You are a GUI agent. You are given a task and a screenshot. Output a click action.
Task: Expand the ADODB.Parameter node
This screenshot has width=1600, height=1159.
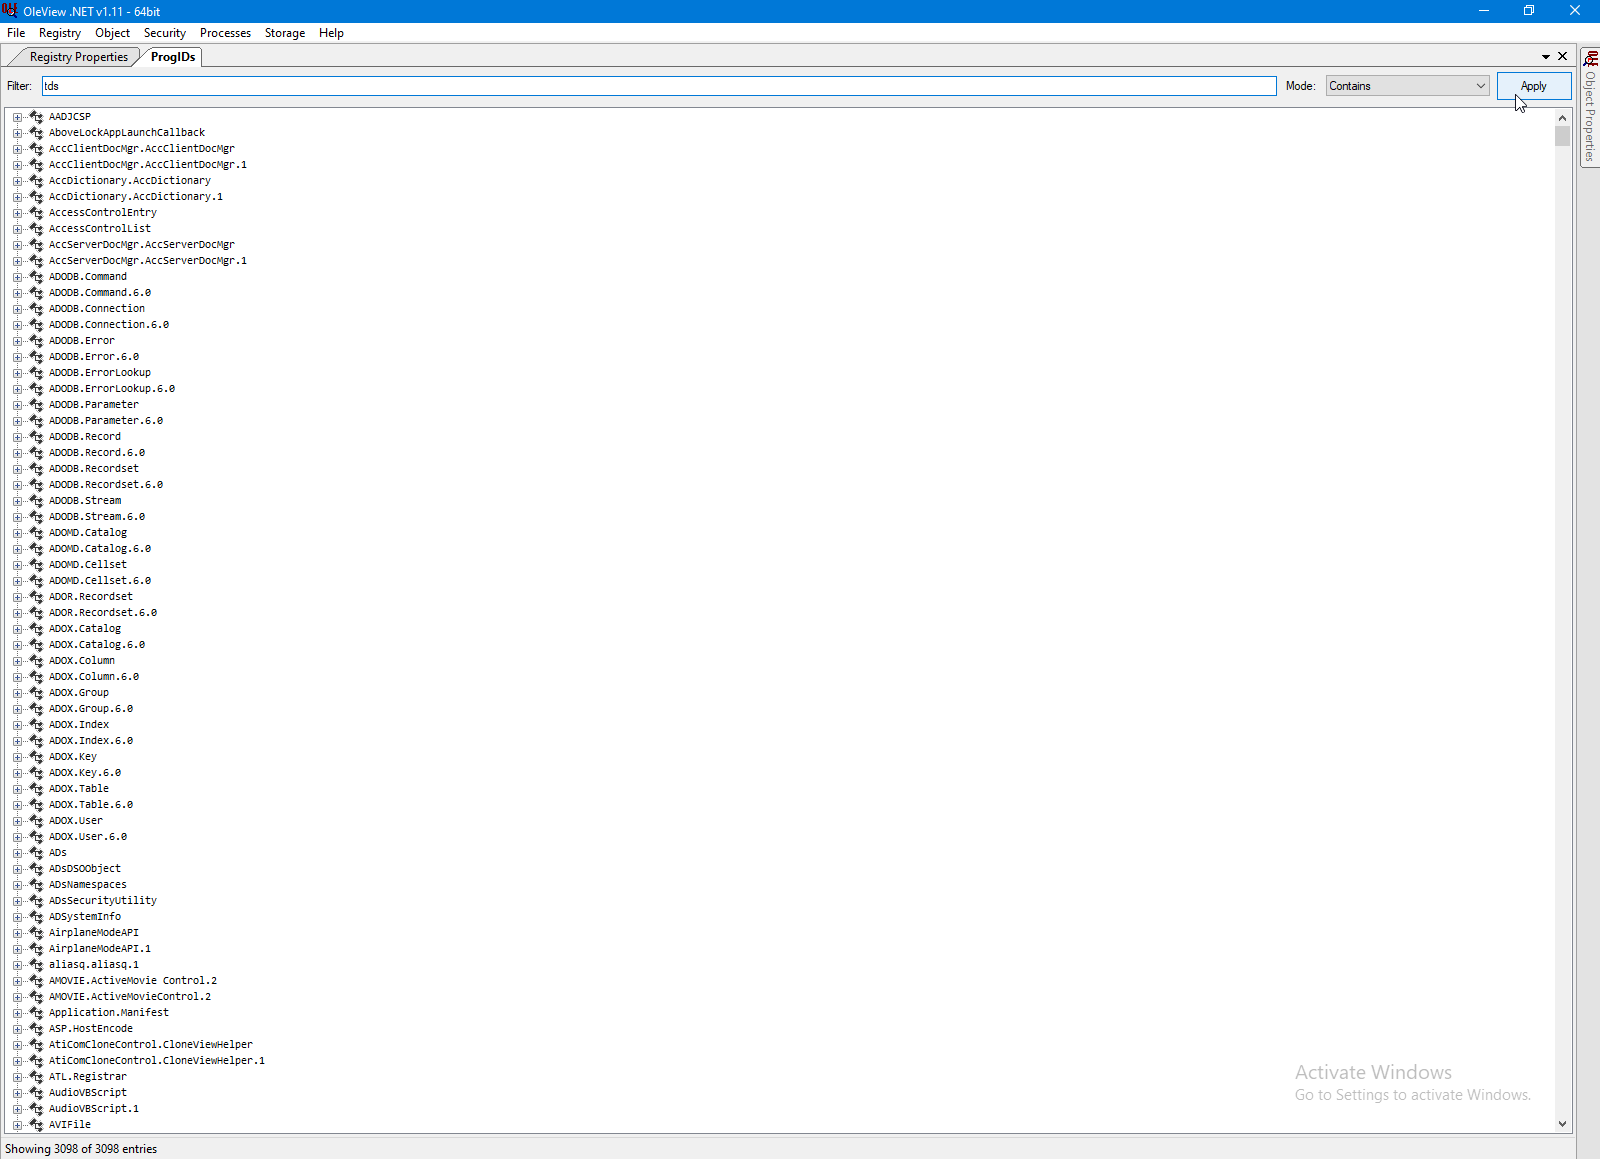click(17, 405)
